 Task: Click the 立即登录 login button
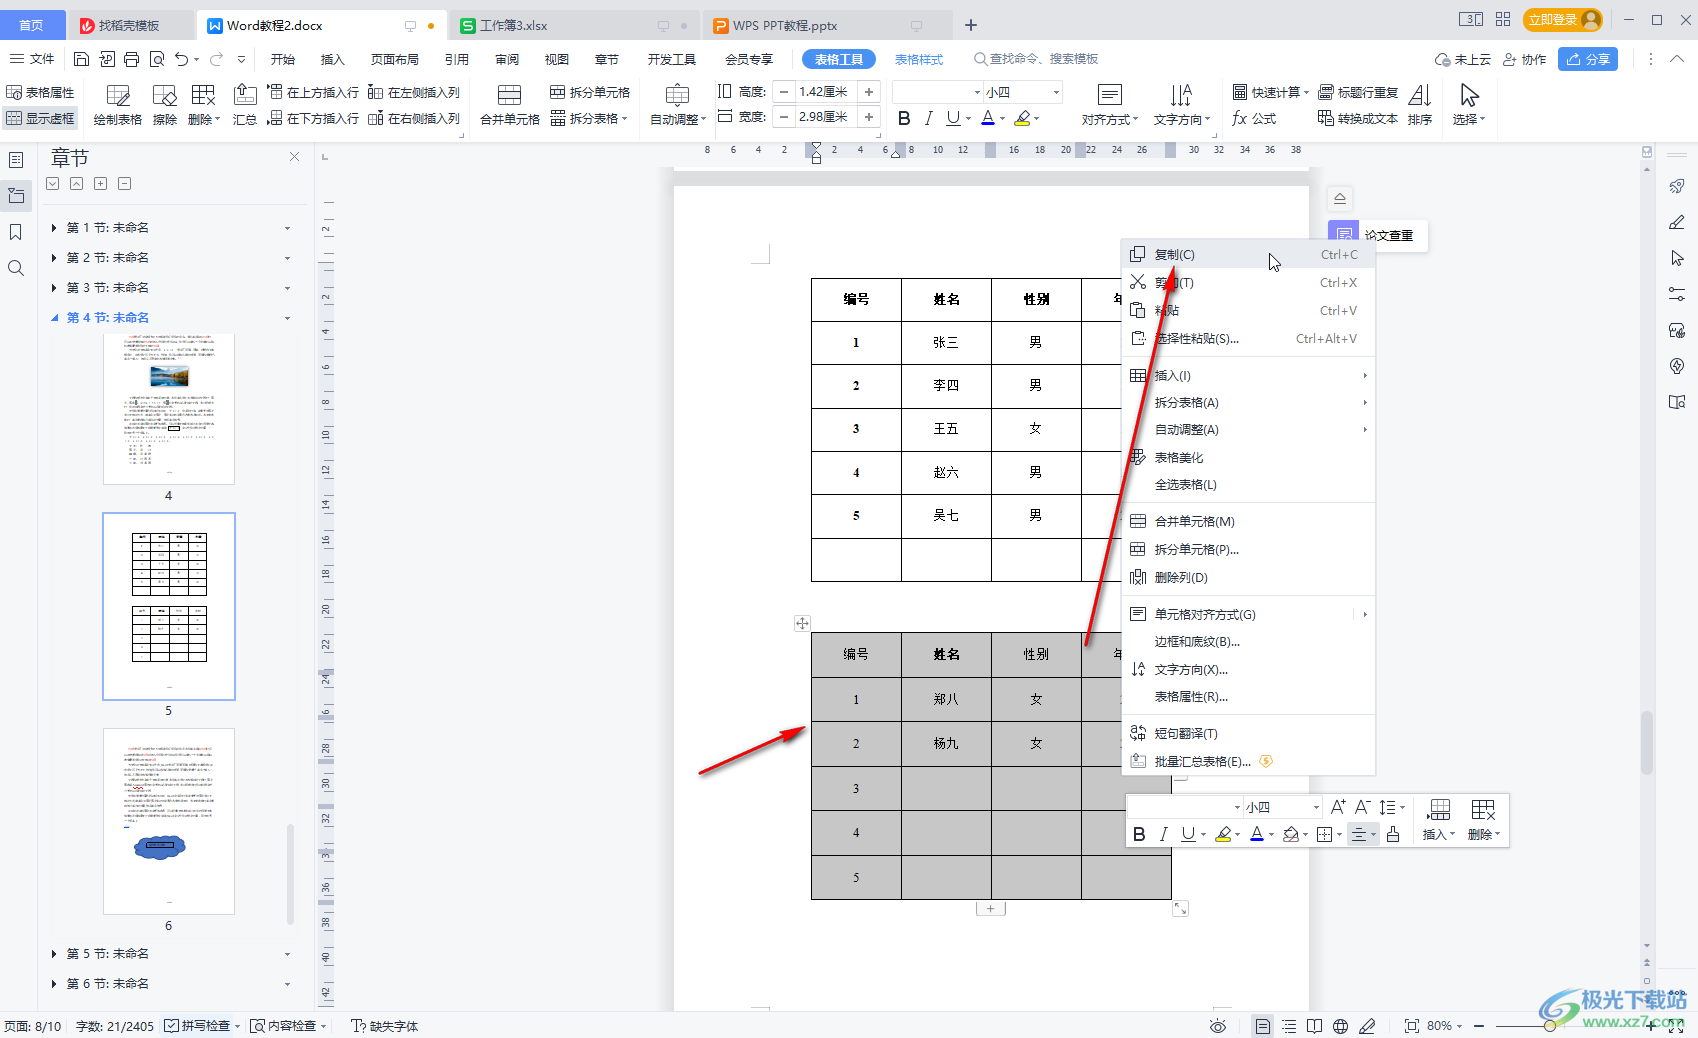pyautogui.click(x=1562, y=20)
